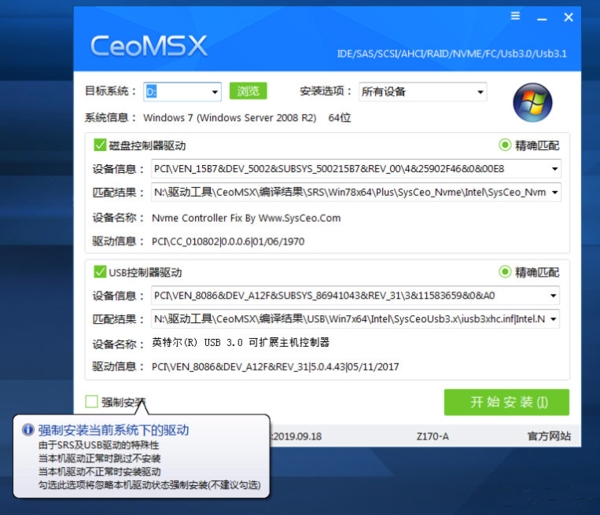Click 英特尔(R) USB 3.0 device name

pos(241,342)
